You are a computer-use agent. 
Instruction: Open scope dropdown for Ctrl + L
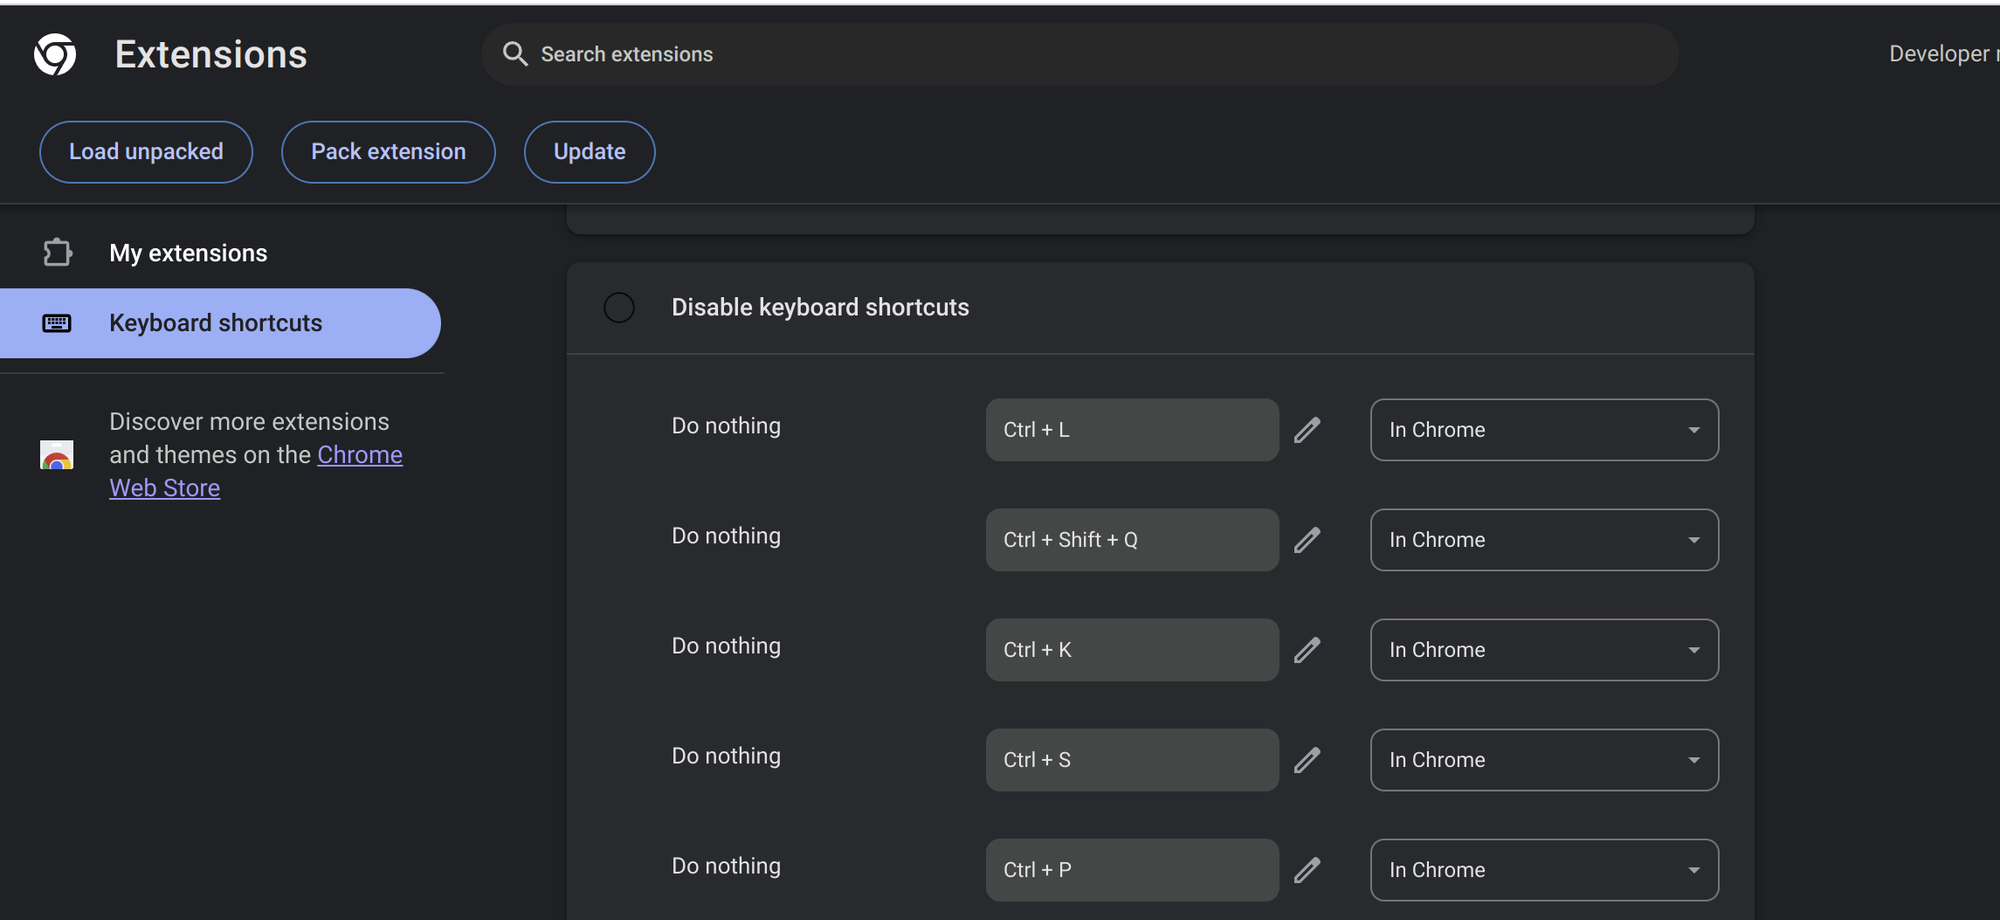point(1544,430)
